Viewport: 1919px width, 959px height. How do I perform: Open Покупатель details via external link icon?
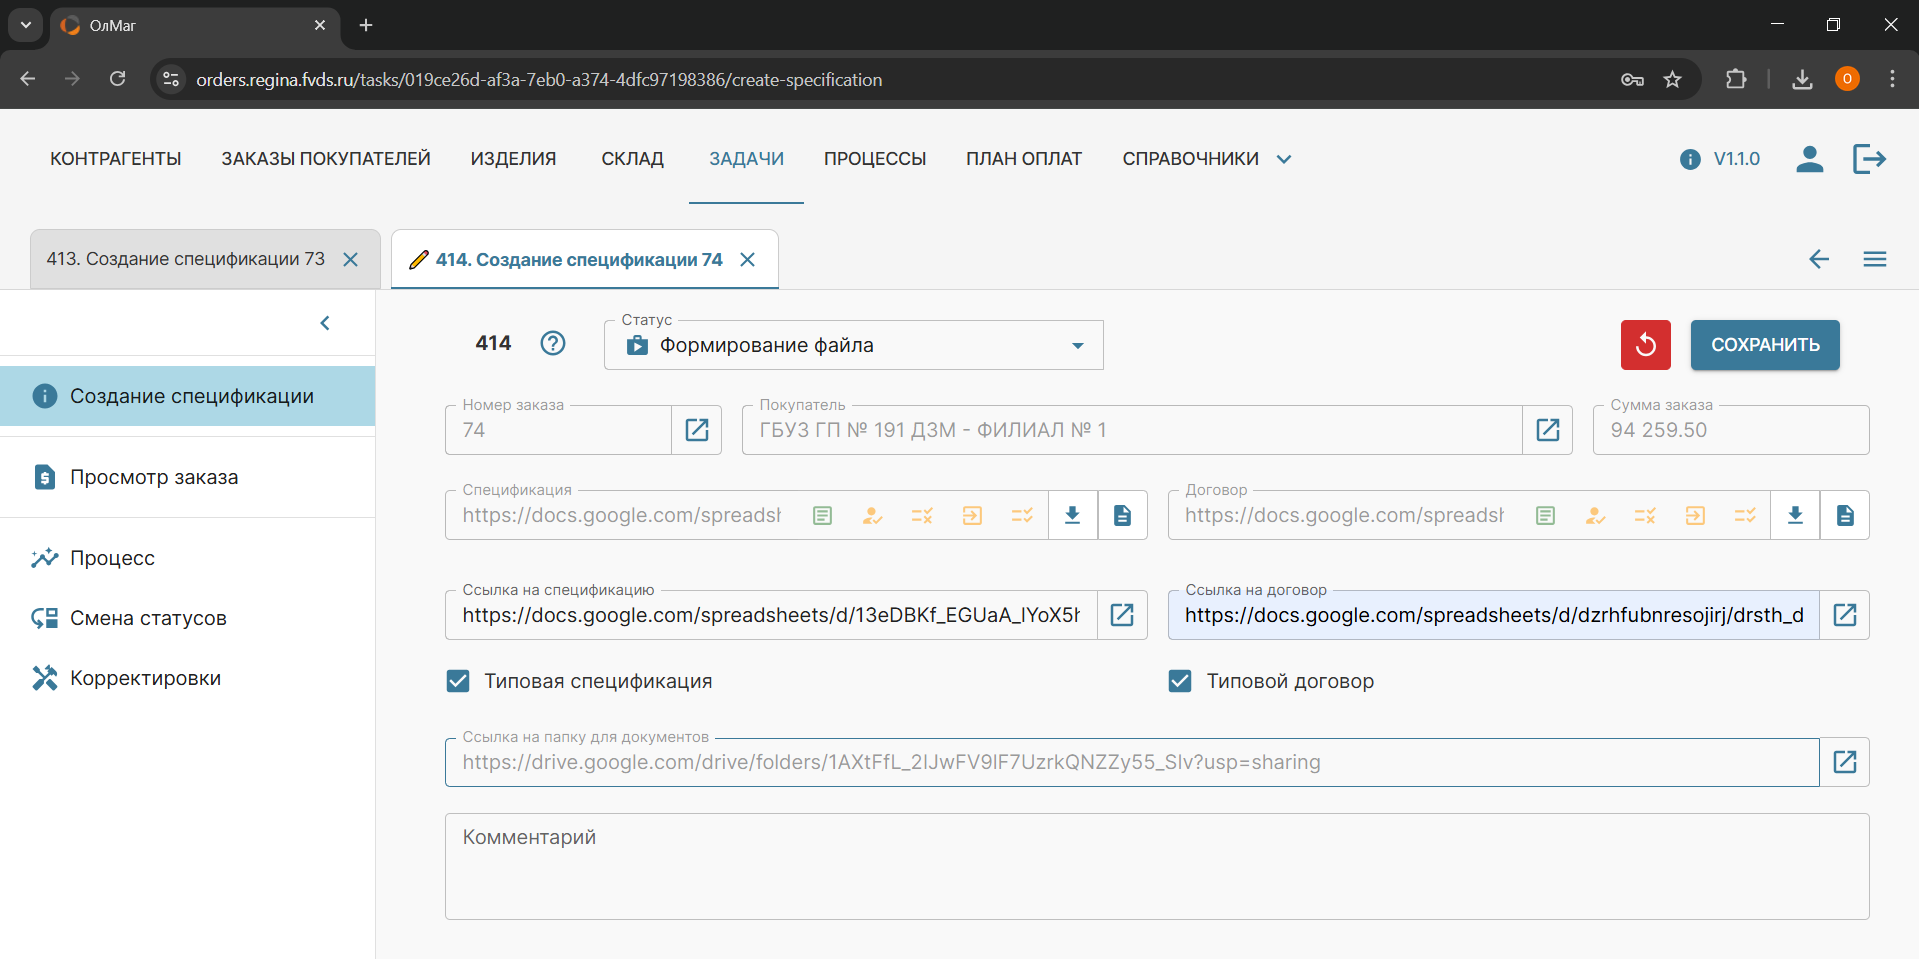1547,430
